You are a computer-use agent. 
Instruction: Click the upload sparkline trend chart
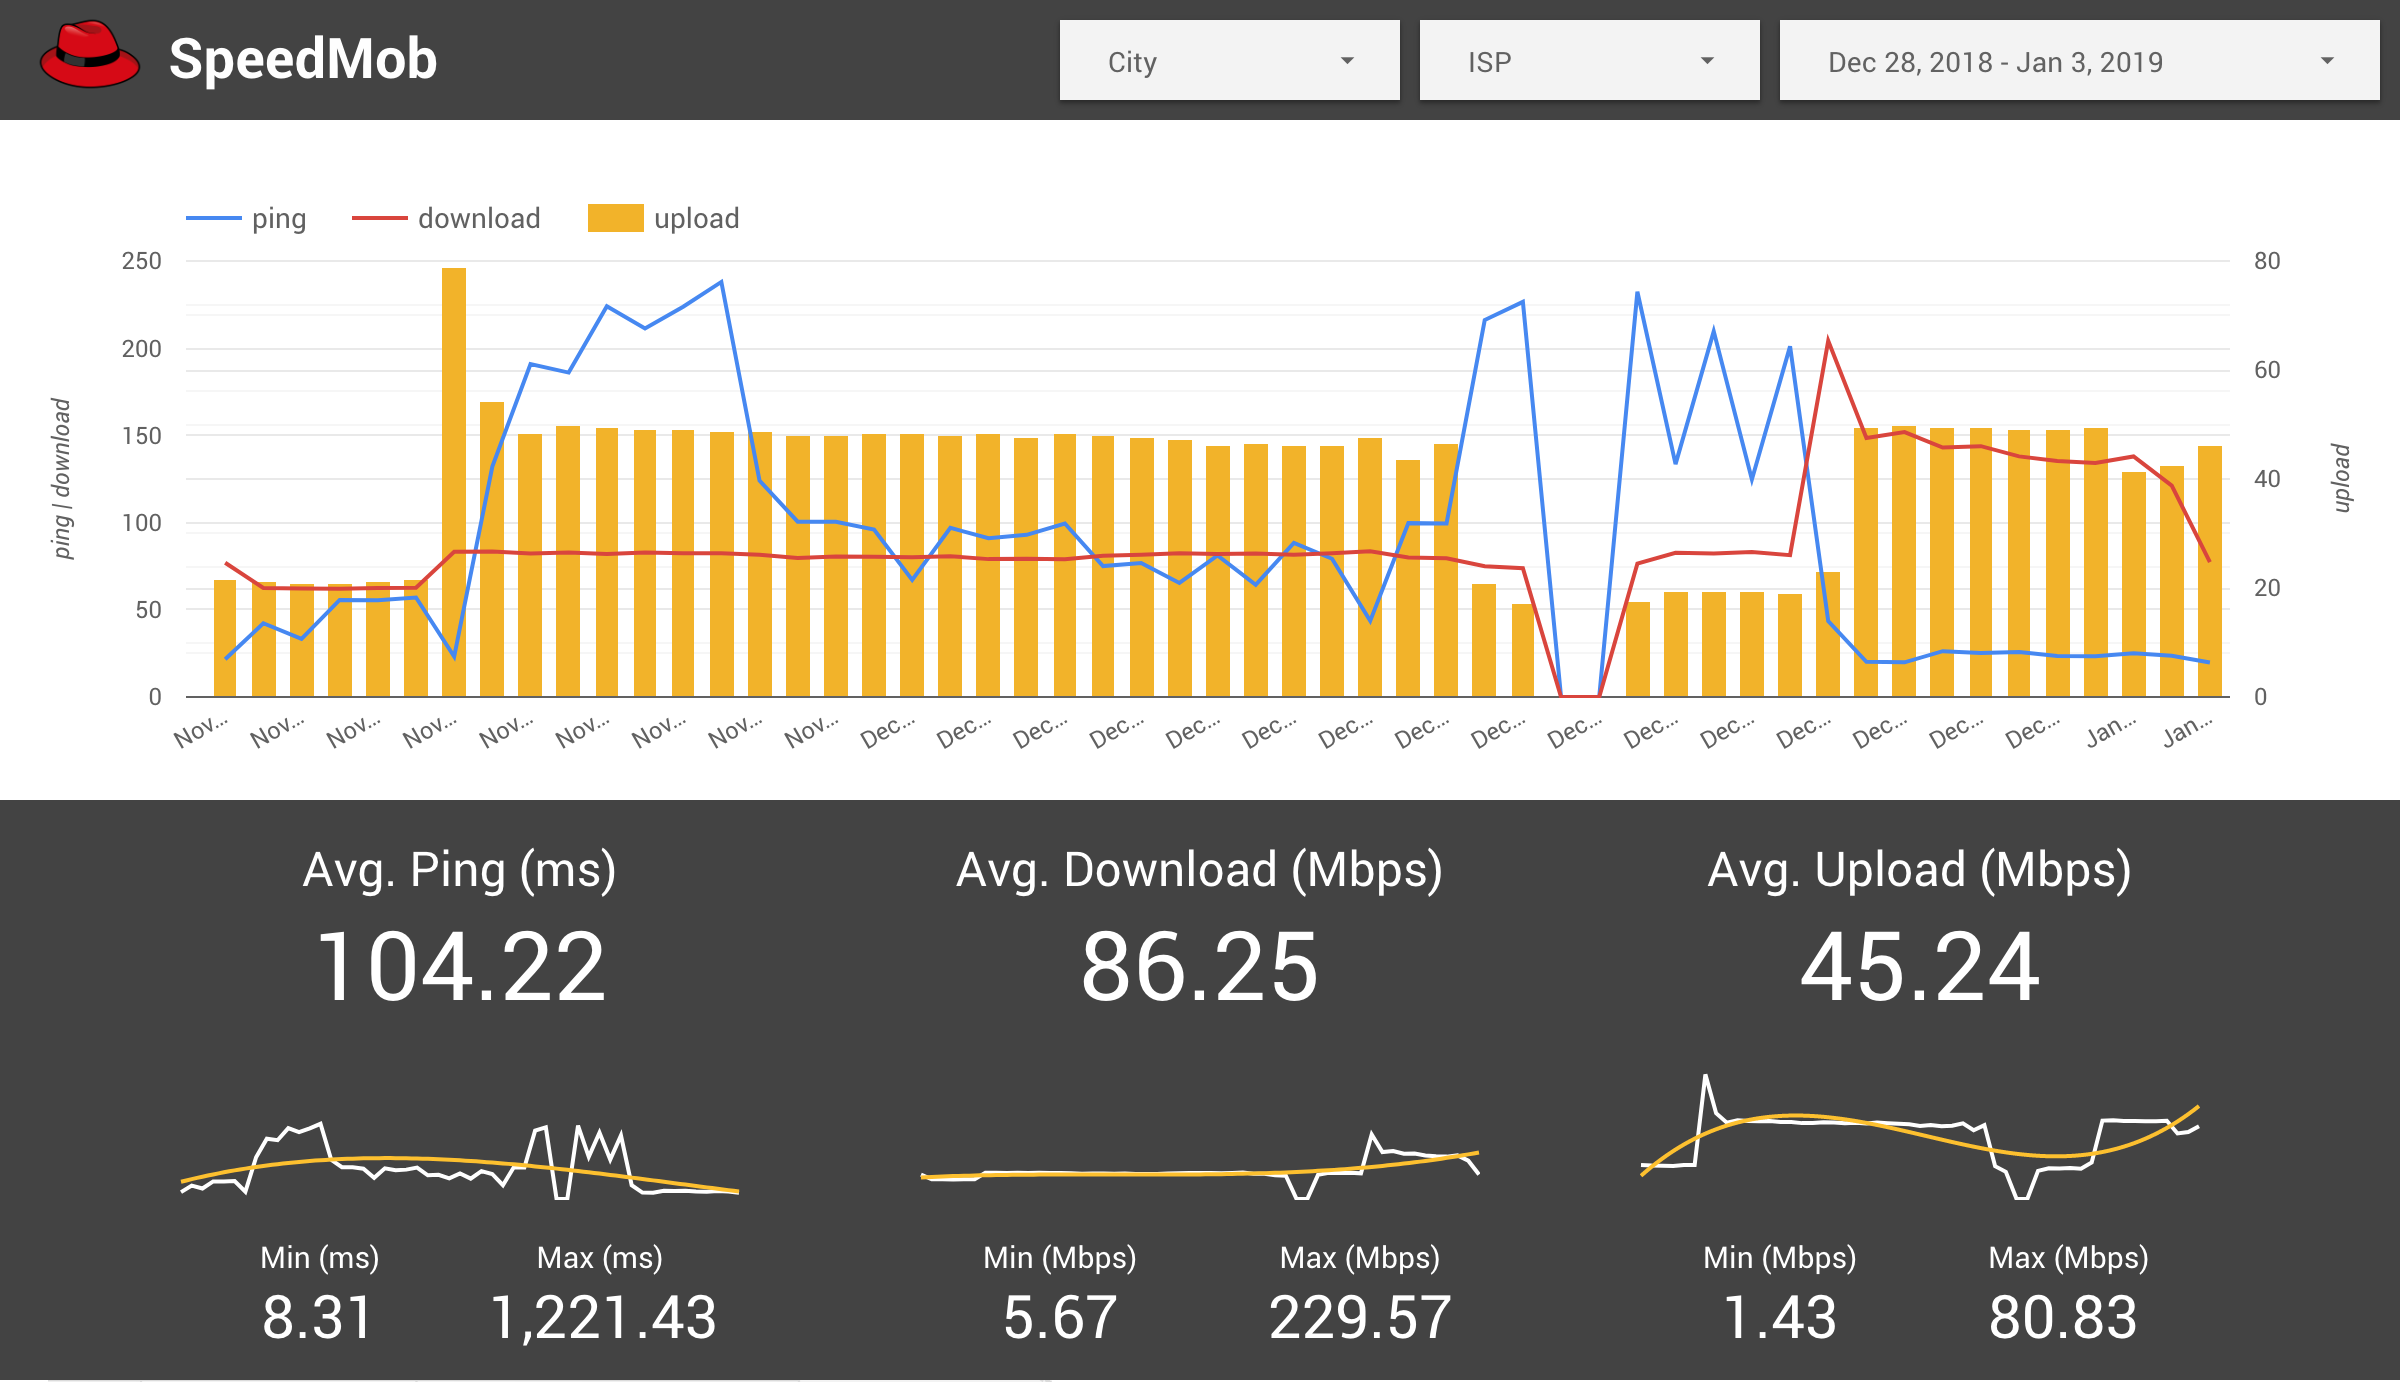1919,1140
